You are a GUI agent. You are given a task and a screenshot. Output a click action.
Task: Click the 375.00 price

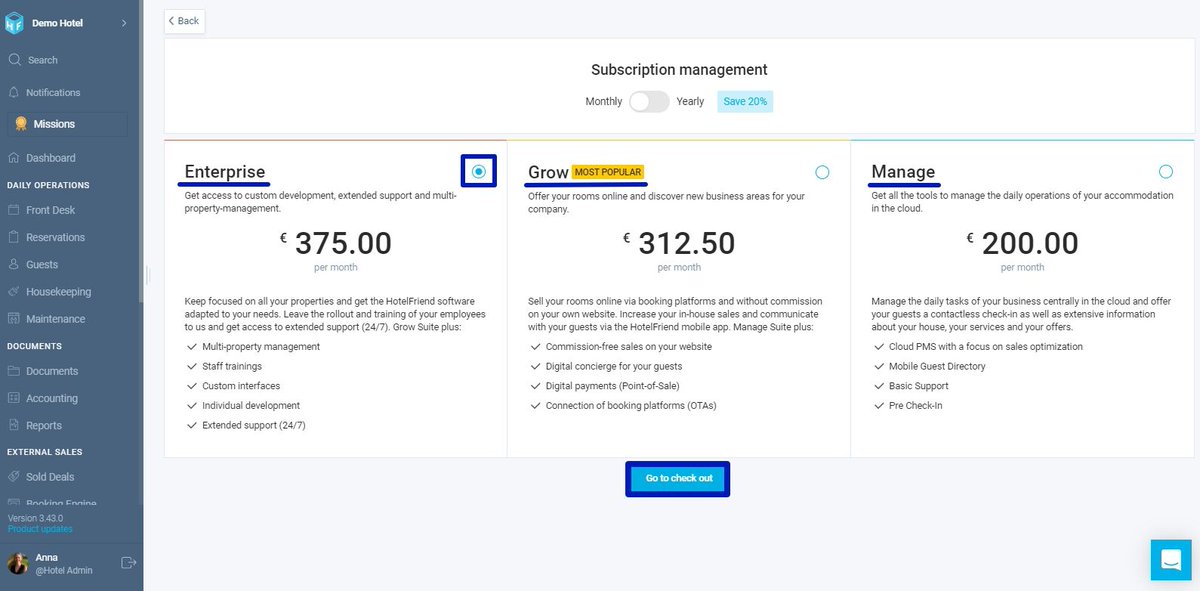click(x=343, y=243)
